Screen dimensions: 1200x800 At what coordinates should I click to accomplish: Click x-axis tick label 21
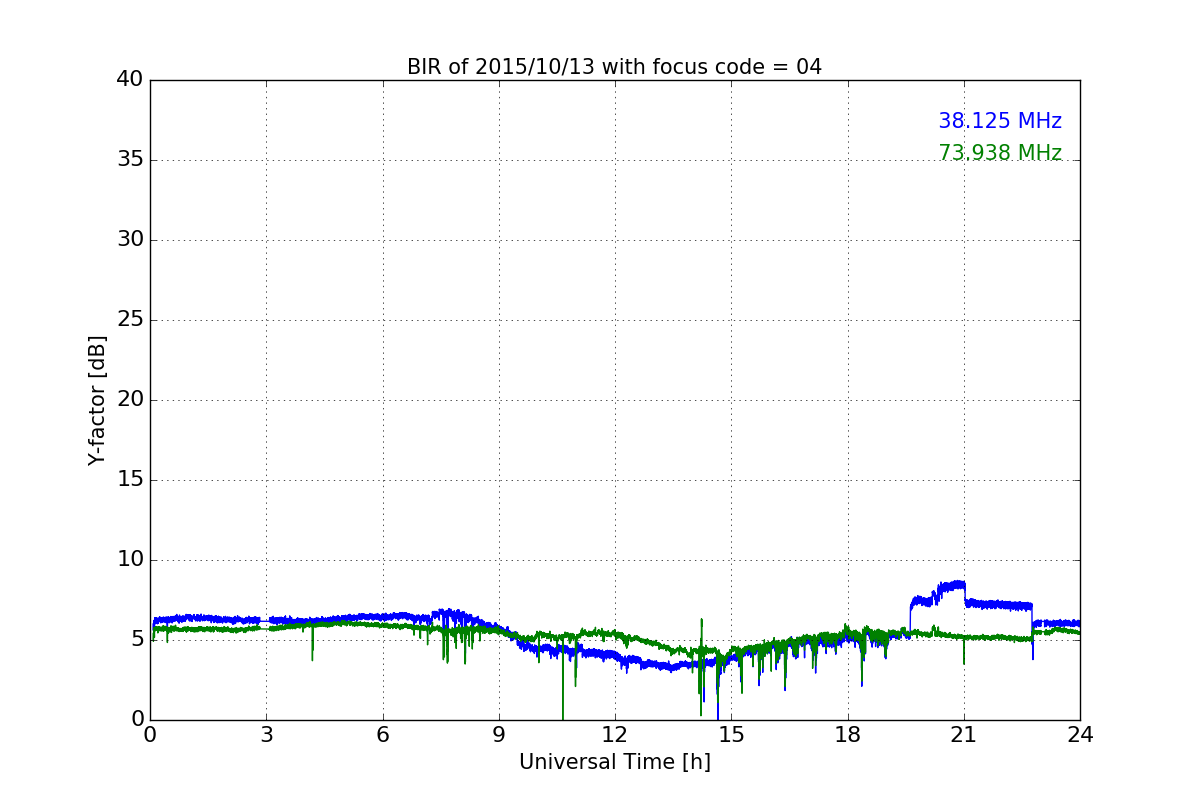pos(964,735)
